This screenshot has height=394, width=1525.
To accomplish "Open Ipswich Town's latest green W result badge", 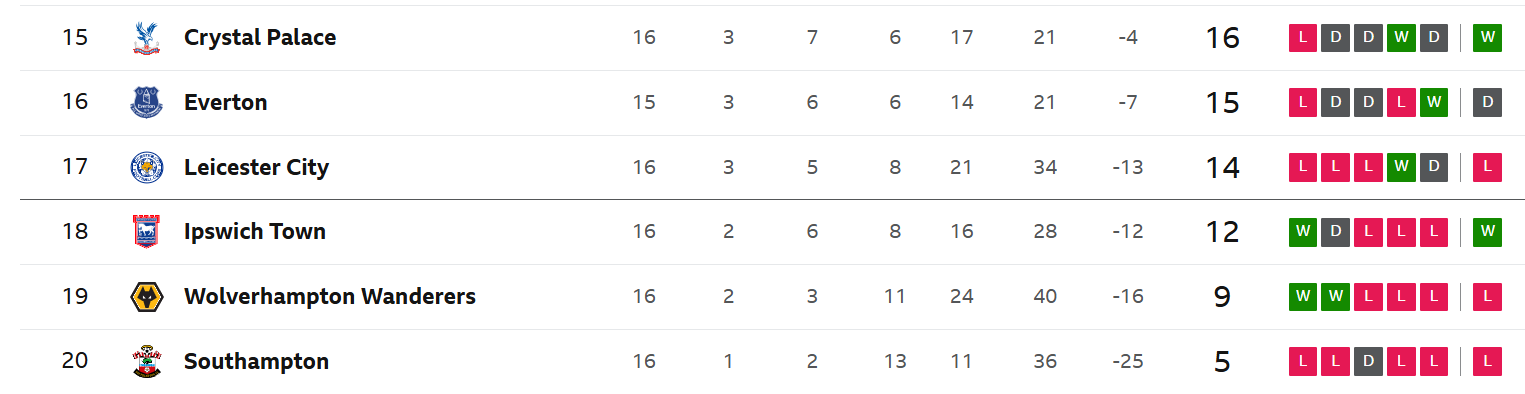I will [1487, 232].
